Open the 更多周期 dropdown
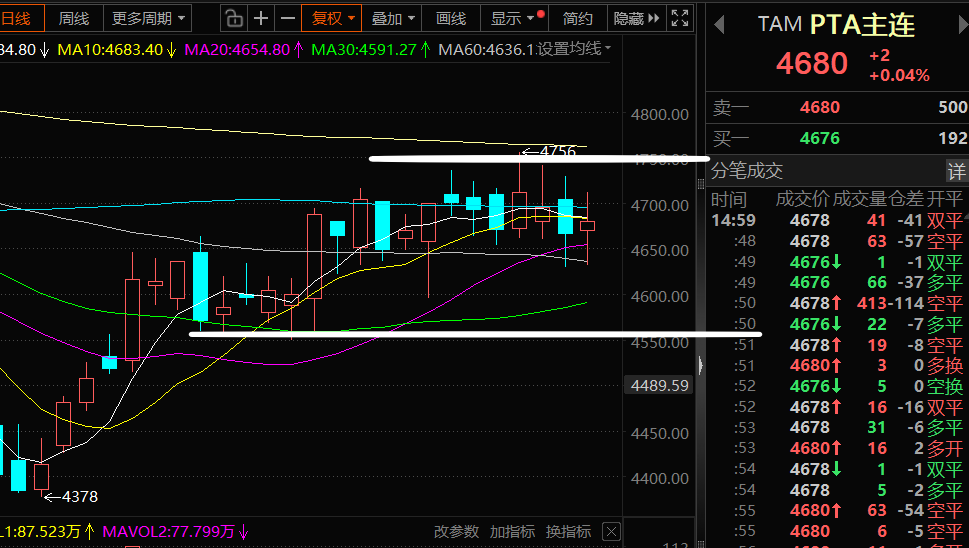 coord(148,18)
